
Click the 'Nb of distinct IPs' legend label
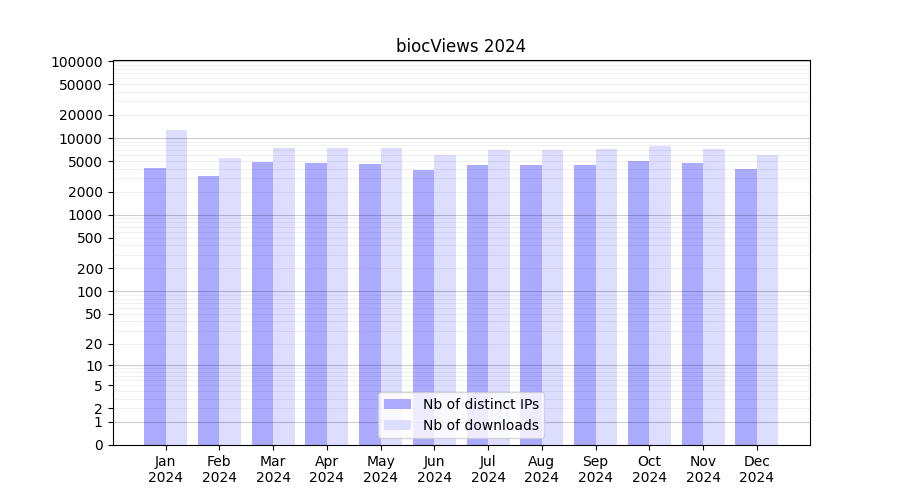click(480, 404)
